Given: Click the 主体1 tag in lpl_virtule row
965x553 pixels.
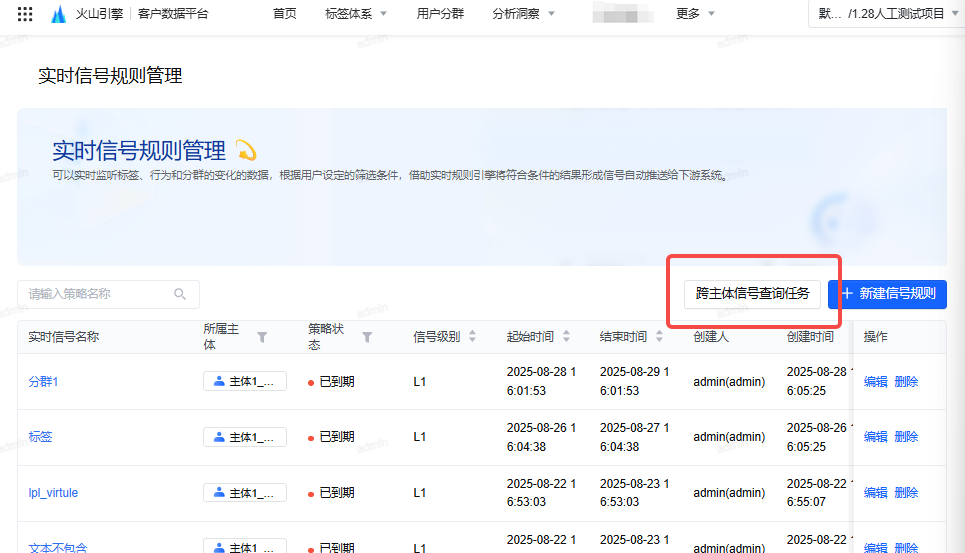Looking at the screenshot, I should (x=245, y=493).
